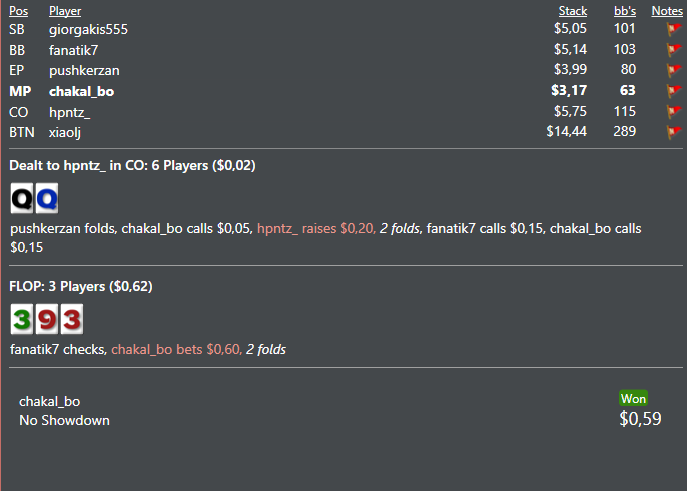
Task: Click the green 3 flop card
Action: [x=21, y=320]
